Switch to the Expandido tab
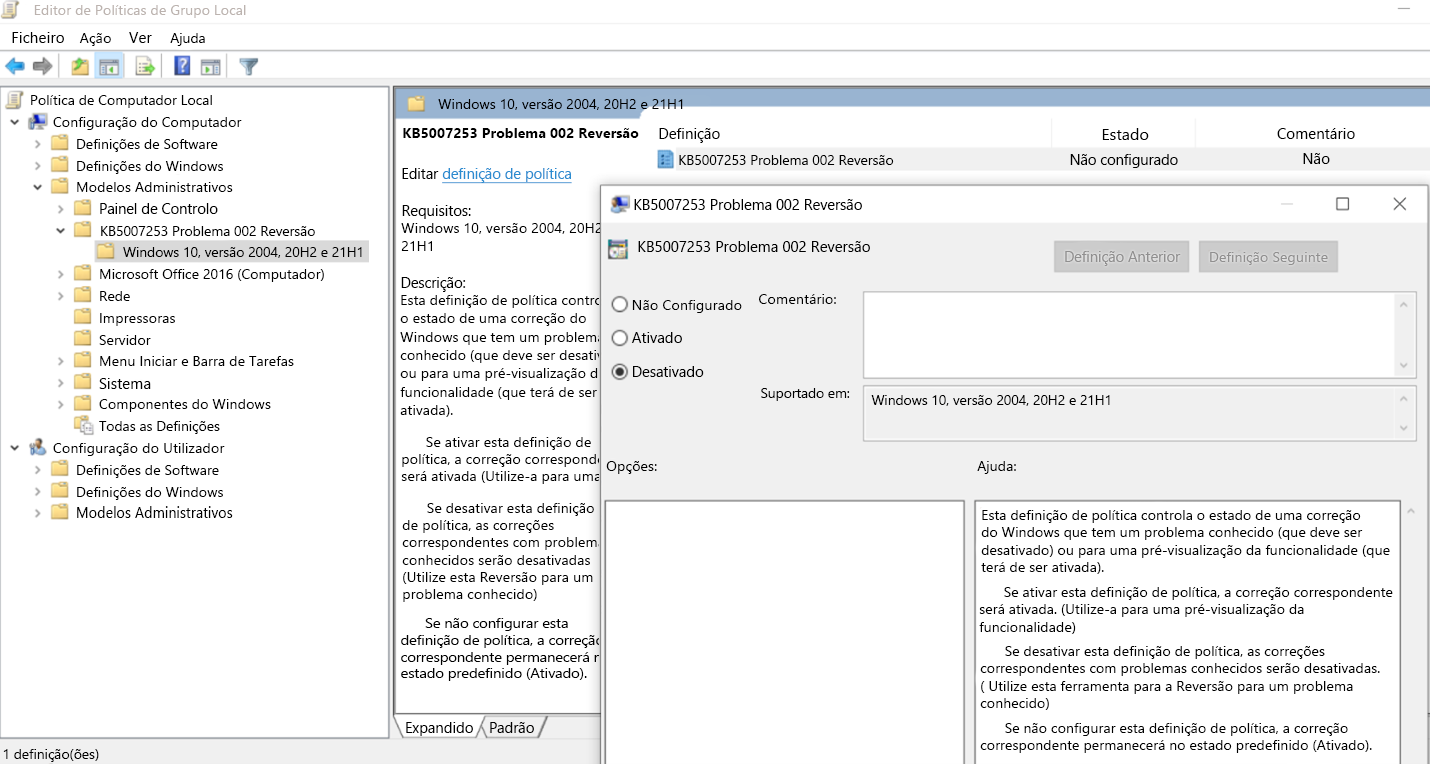The width and height of the screenshot is (1430, 764). 439,728
